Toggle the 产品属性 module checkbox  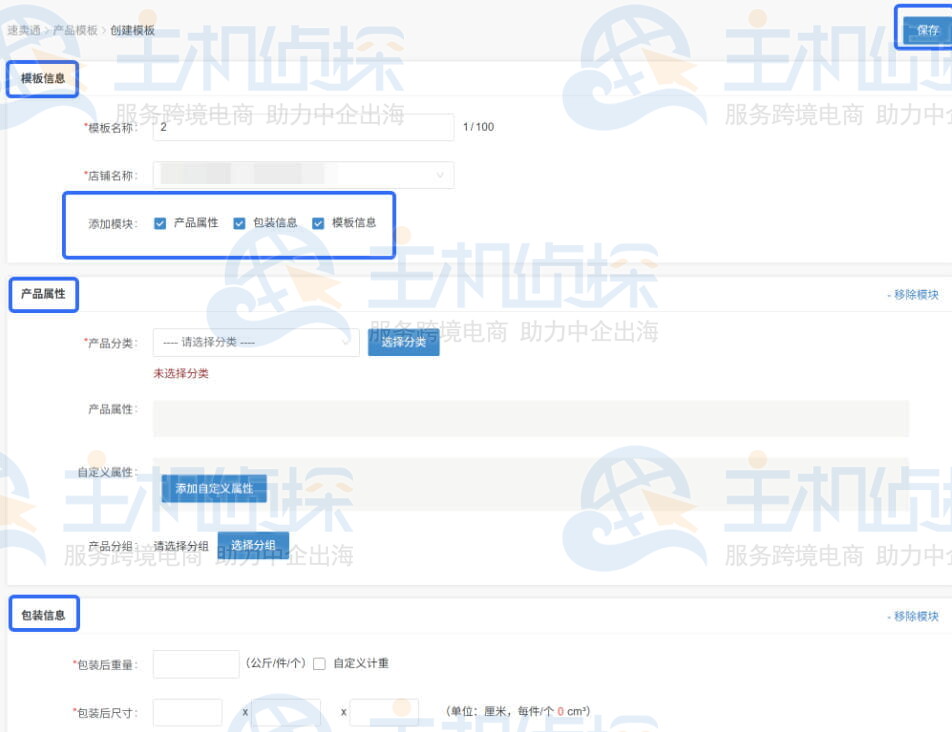(160, 223)
